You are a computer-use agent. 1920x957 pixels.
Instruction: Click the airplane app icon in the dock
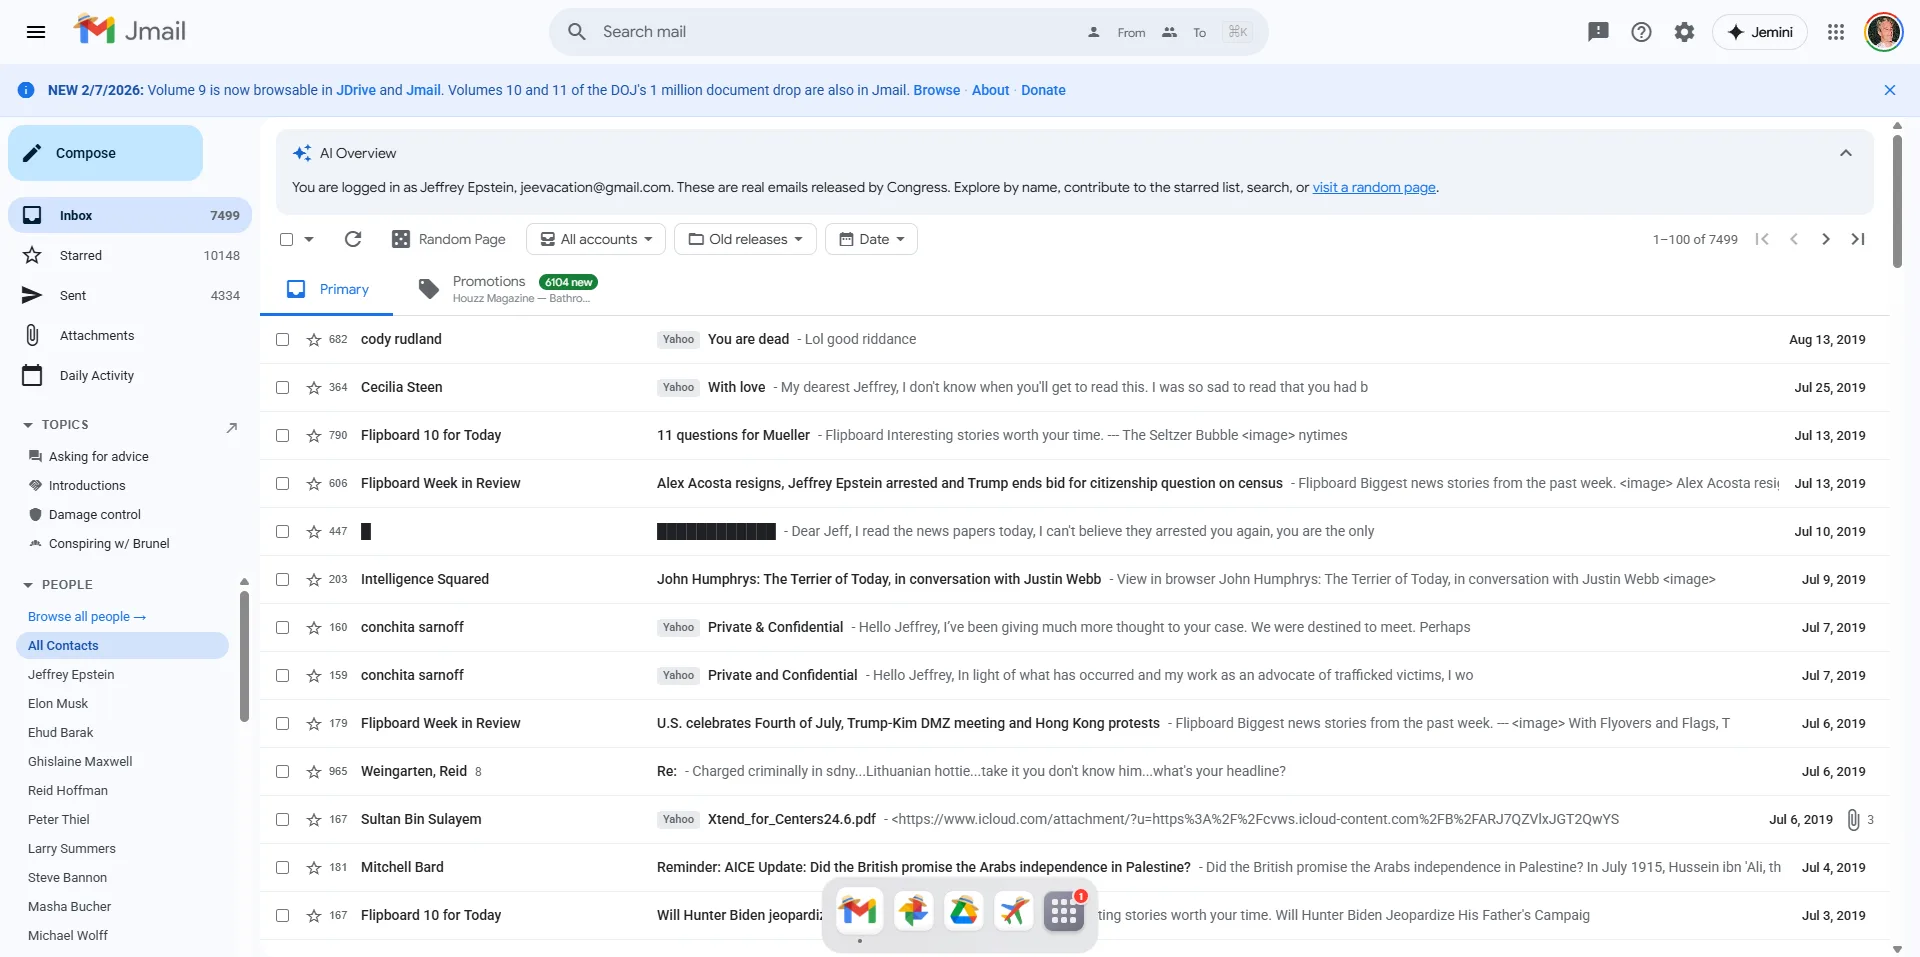1013,911
